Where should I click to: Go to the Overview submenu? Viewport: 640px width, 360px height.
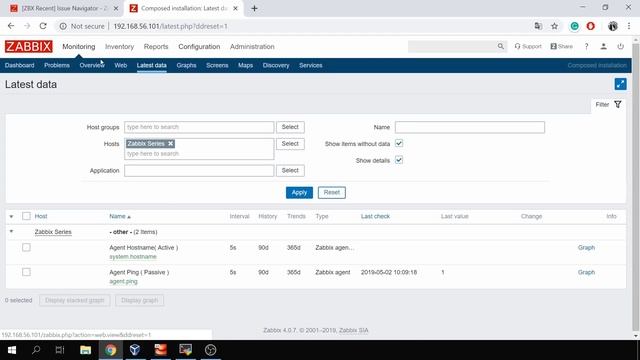coord(92,65)
